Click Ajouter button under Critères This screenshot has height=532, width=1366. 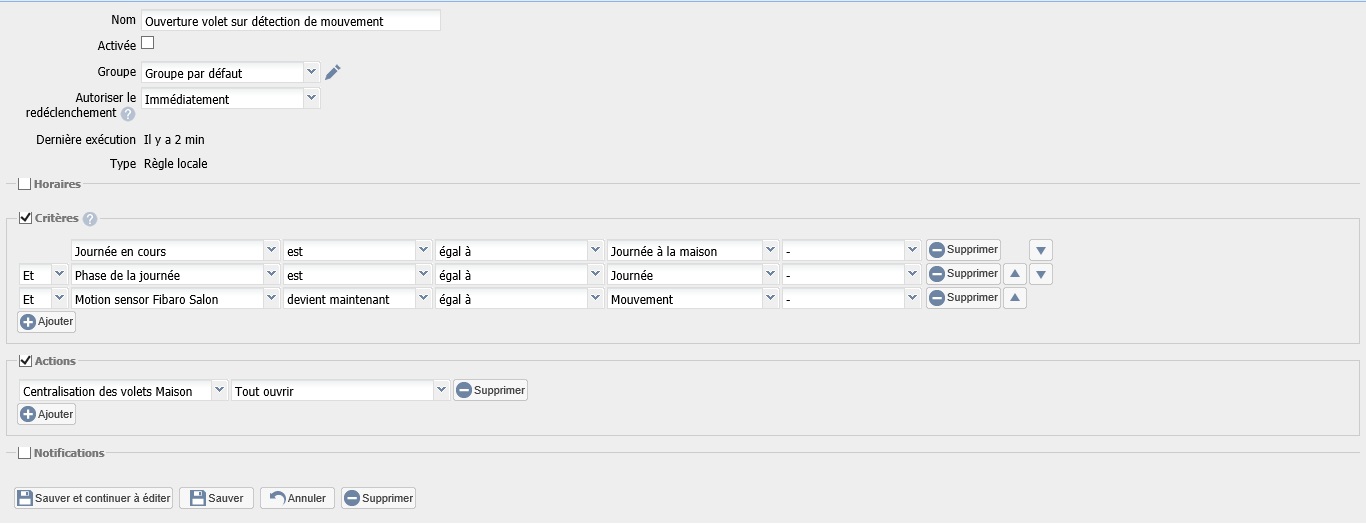coord(47,322)
